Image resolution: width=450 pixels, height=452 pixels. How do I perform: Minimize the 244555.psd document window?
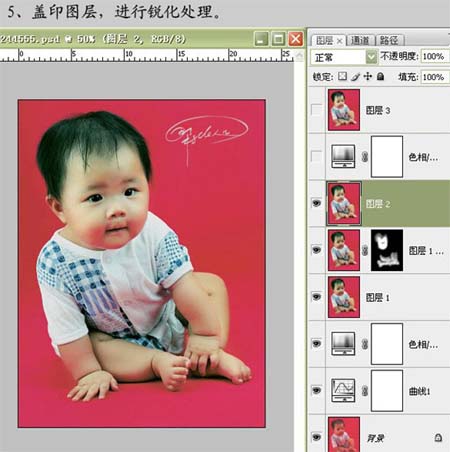pyautogui.click(x=261, y=39)
